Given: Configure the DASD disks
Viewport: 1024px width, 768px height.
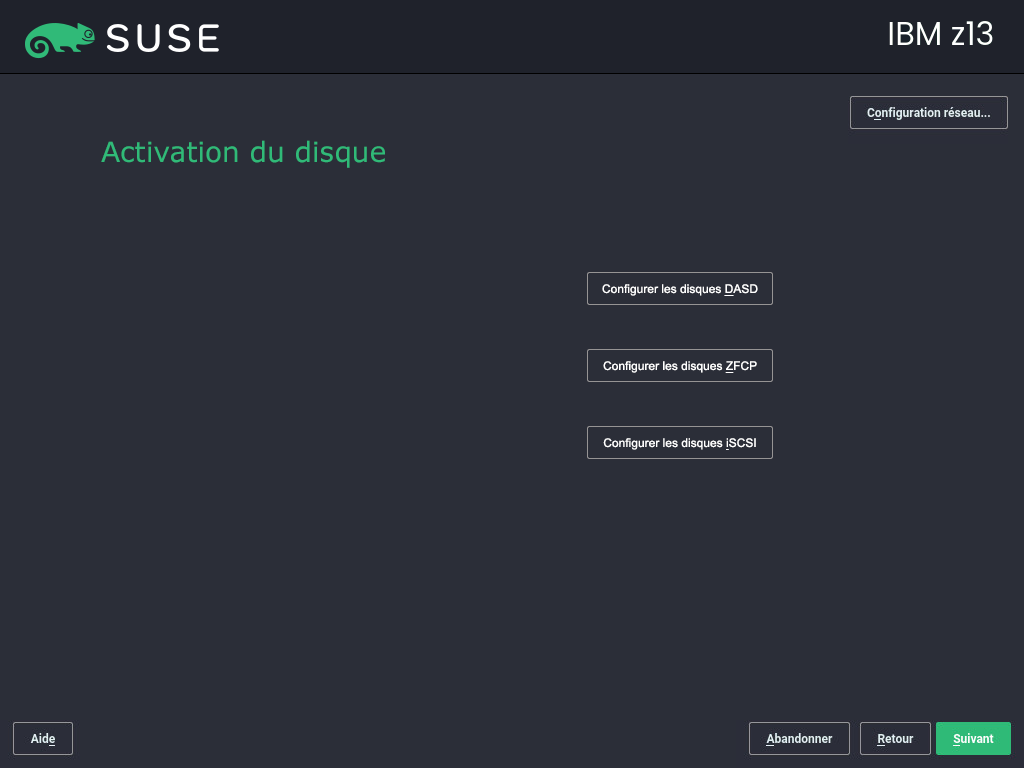Looking at the screenshot, I should tap(679, 289).
